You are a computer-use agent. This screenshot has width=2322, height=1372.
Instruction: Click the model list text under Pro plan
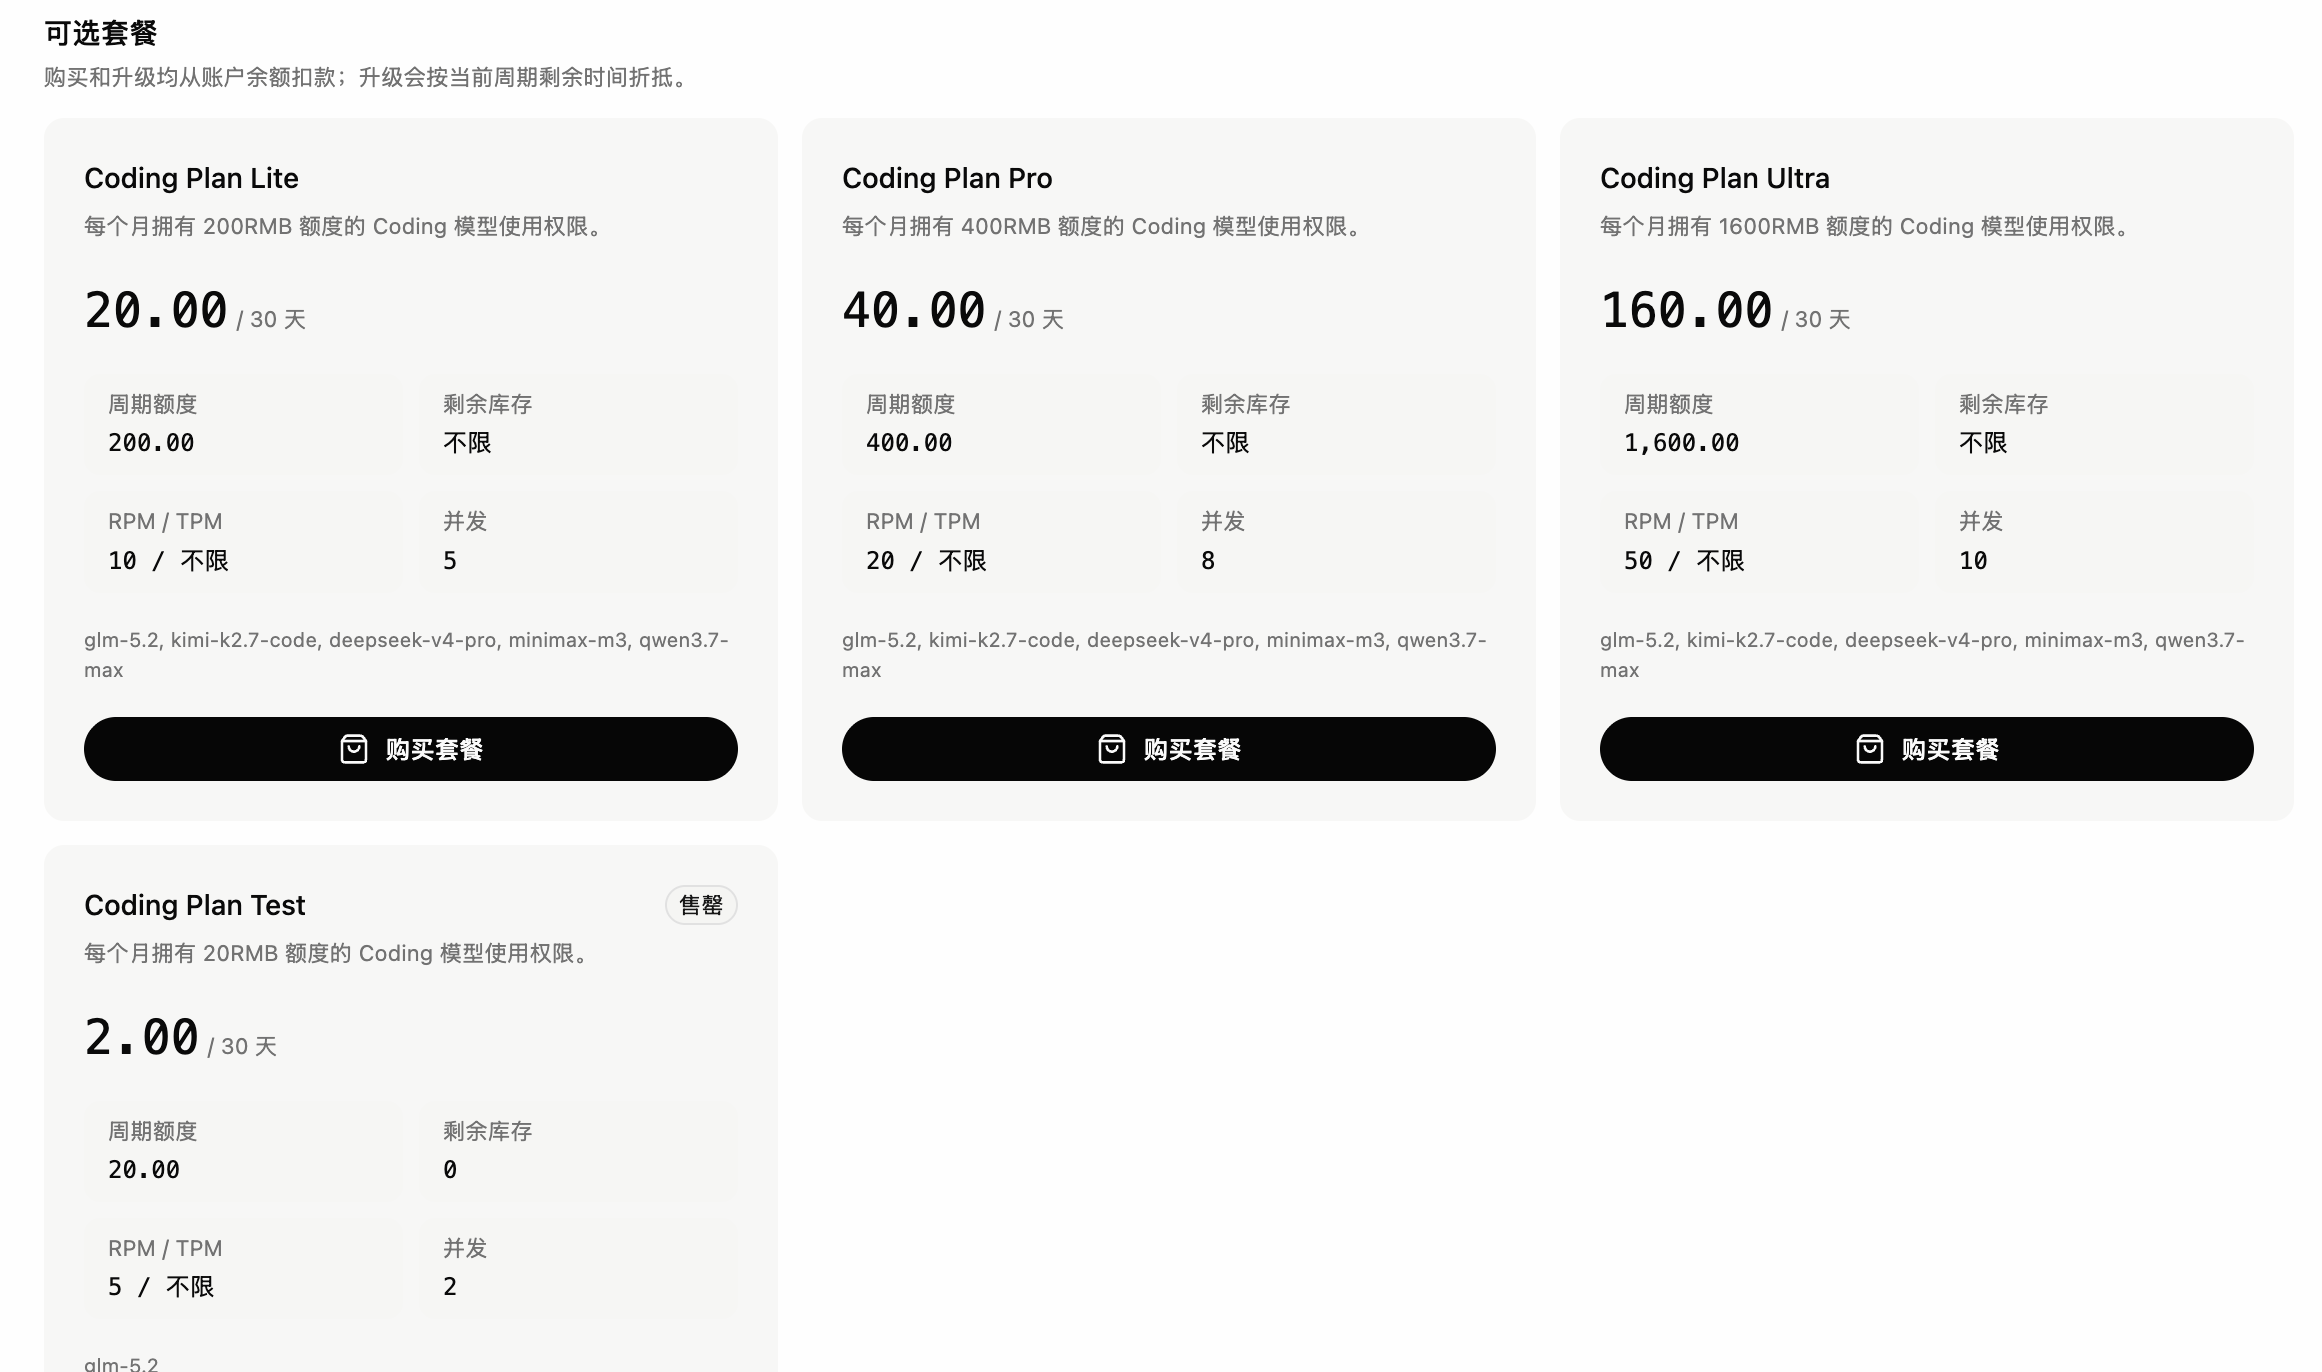point(1164,655)
